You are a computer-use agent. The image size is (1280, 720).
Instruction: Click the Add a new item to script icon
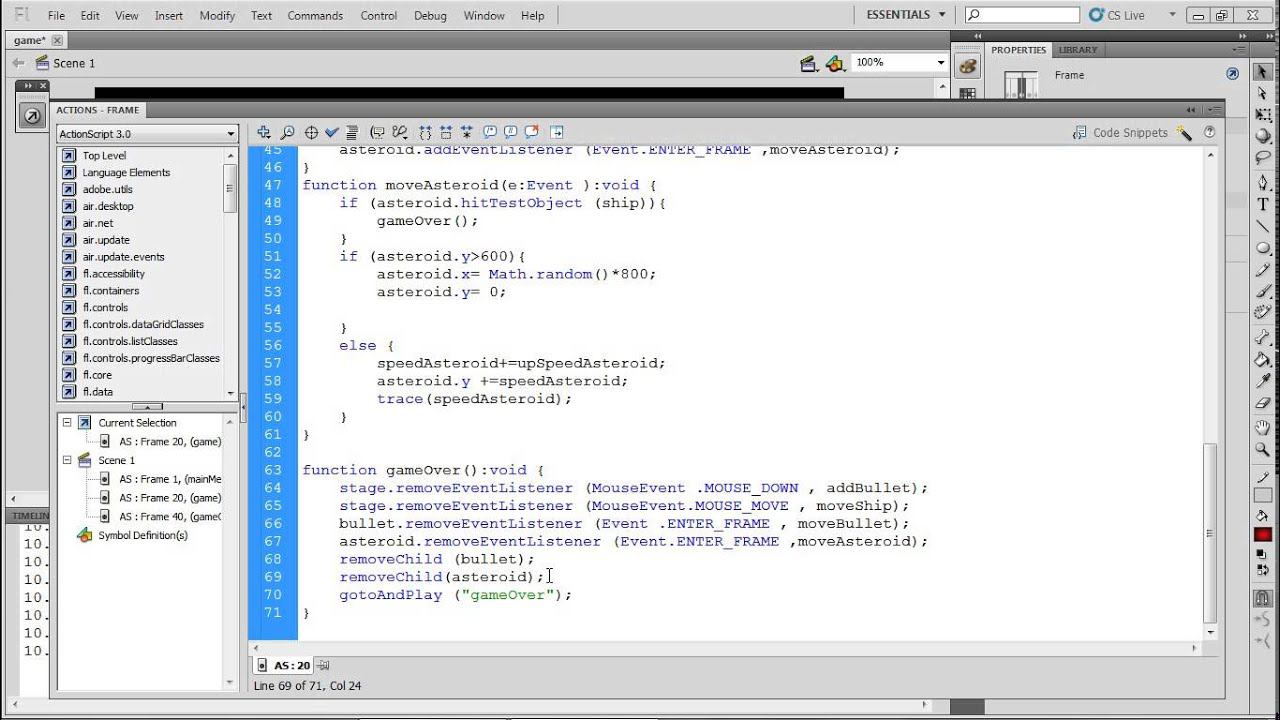pos(264,132)
